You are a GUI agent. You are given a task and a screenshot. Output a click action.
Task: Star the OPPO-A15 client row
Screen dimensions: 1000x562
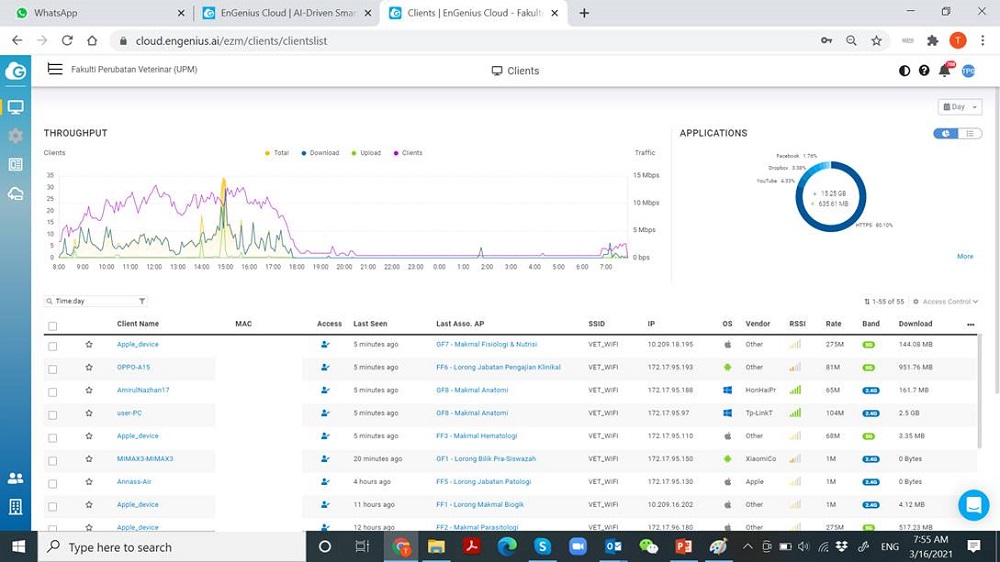point(89,367)
